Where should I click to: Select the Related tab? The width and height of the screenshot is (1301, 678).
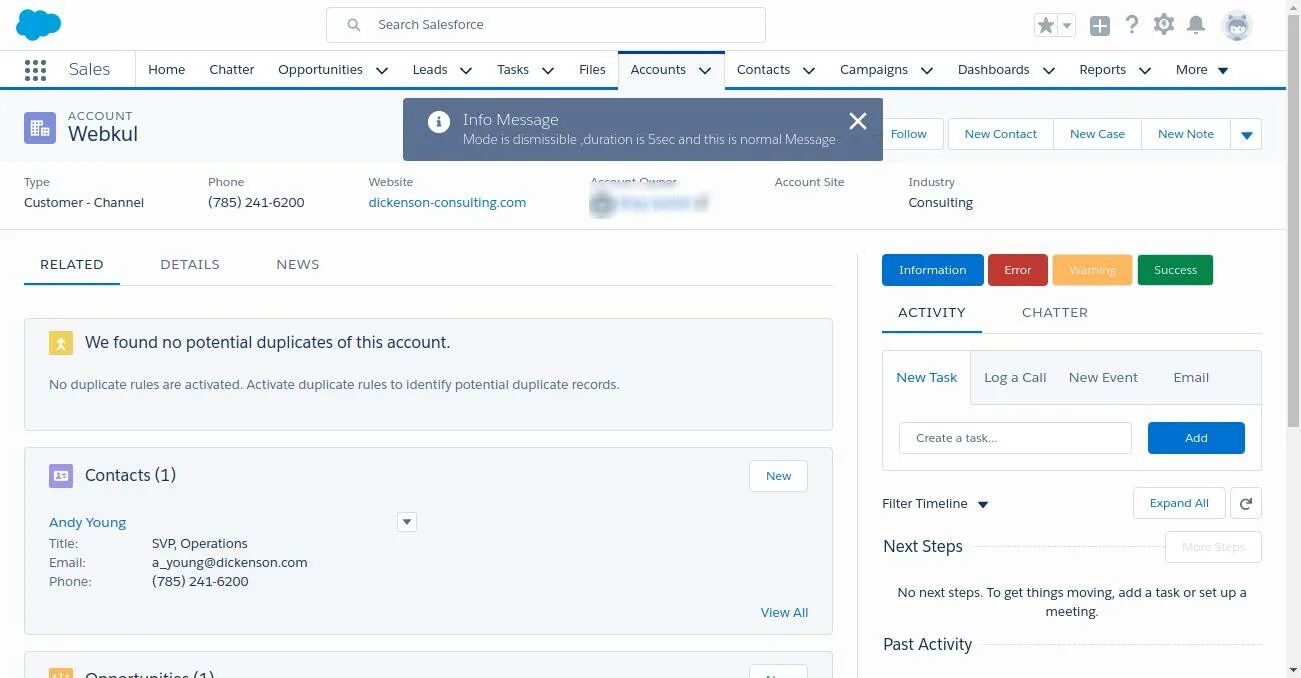pyautogui.click(x=72, y=265)
